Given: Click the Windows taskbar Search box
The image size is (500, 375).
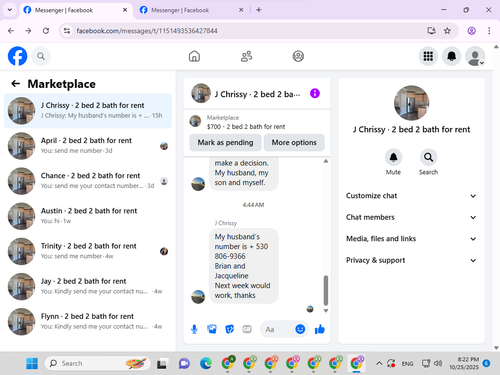Looking at the screenshot, I should 97,363.
